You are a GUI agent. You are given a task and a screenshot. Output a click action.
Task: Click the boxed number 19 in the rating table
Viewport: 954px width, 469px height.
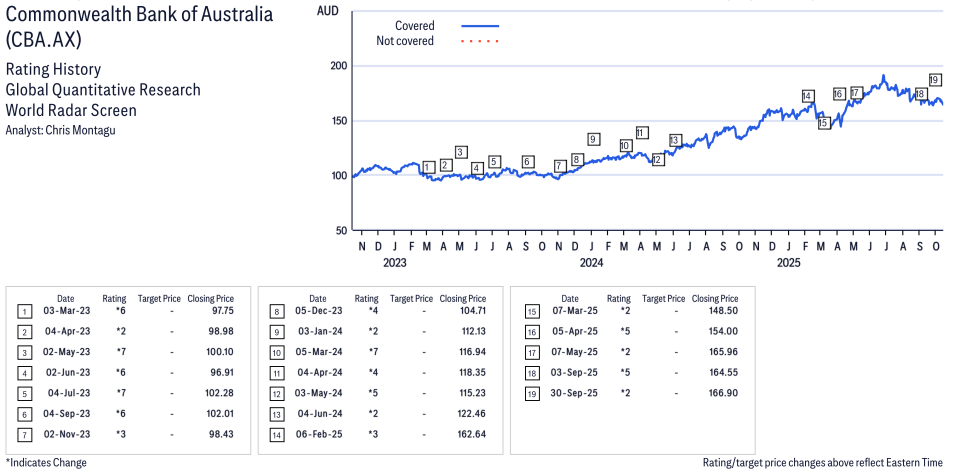click(532, 394)
